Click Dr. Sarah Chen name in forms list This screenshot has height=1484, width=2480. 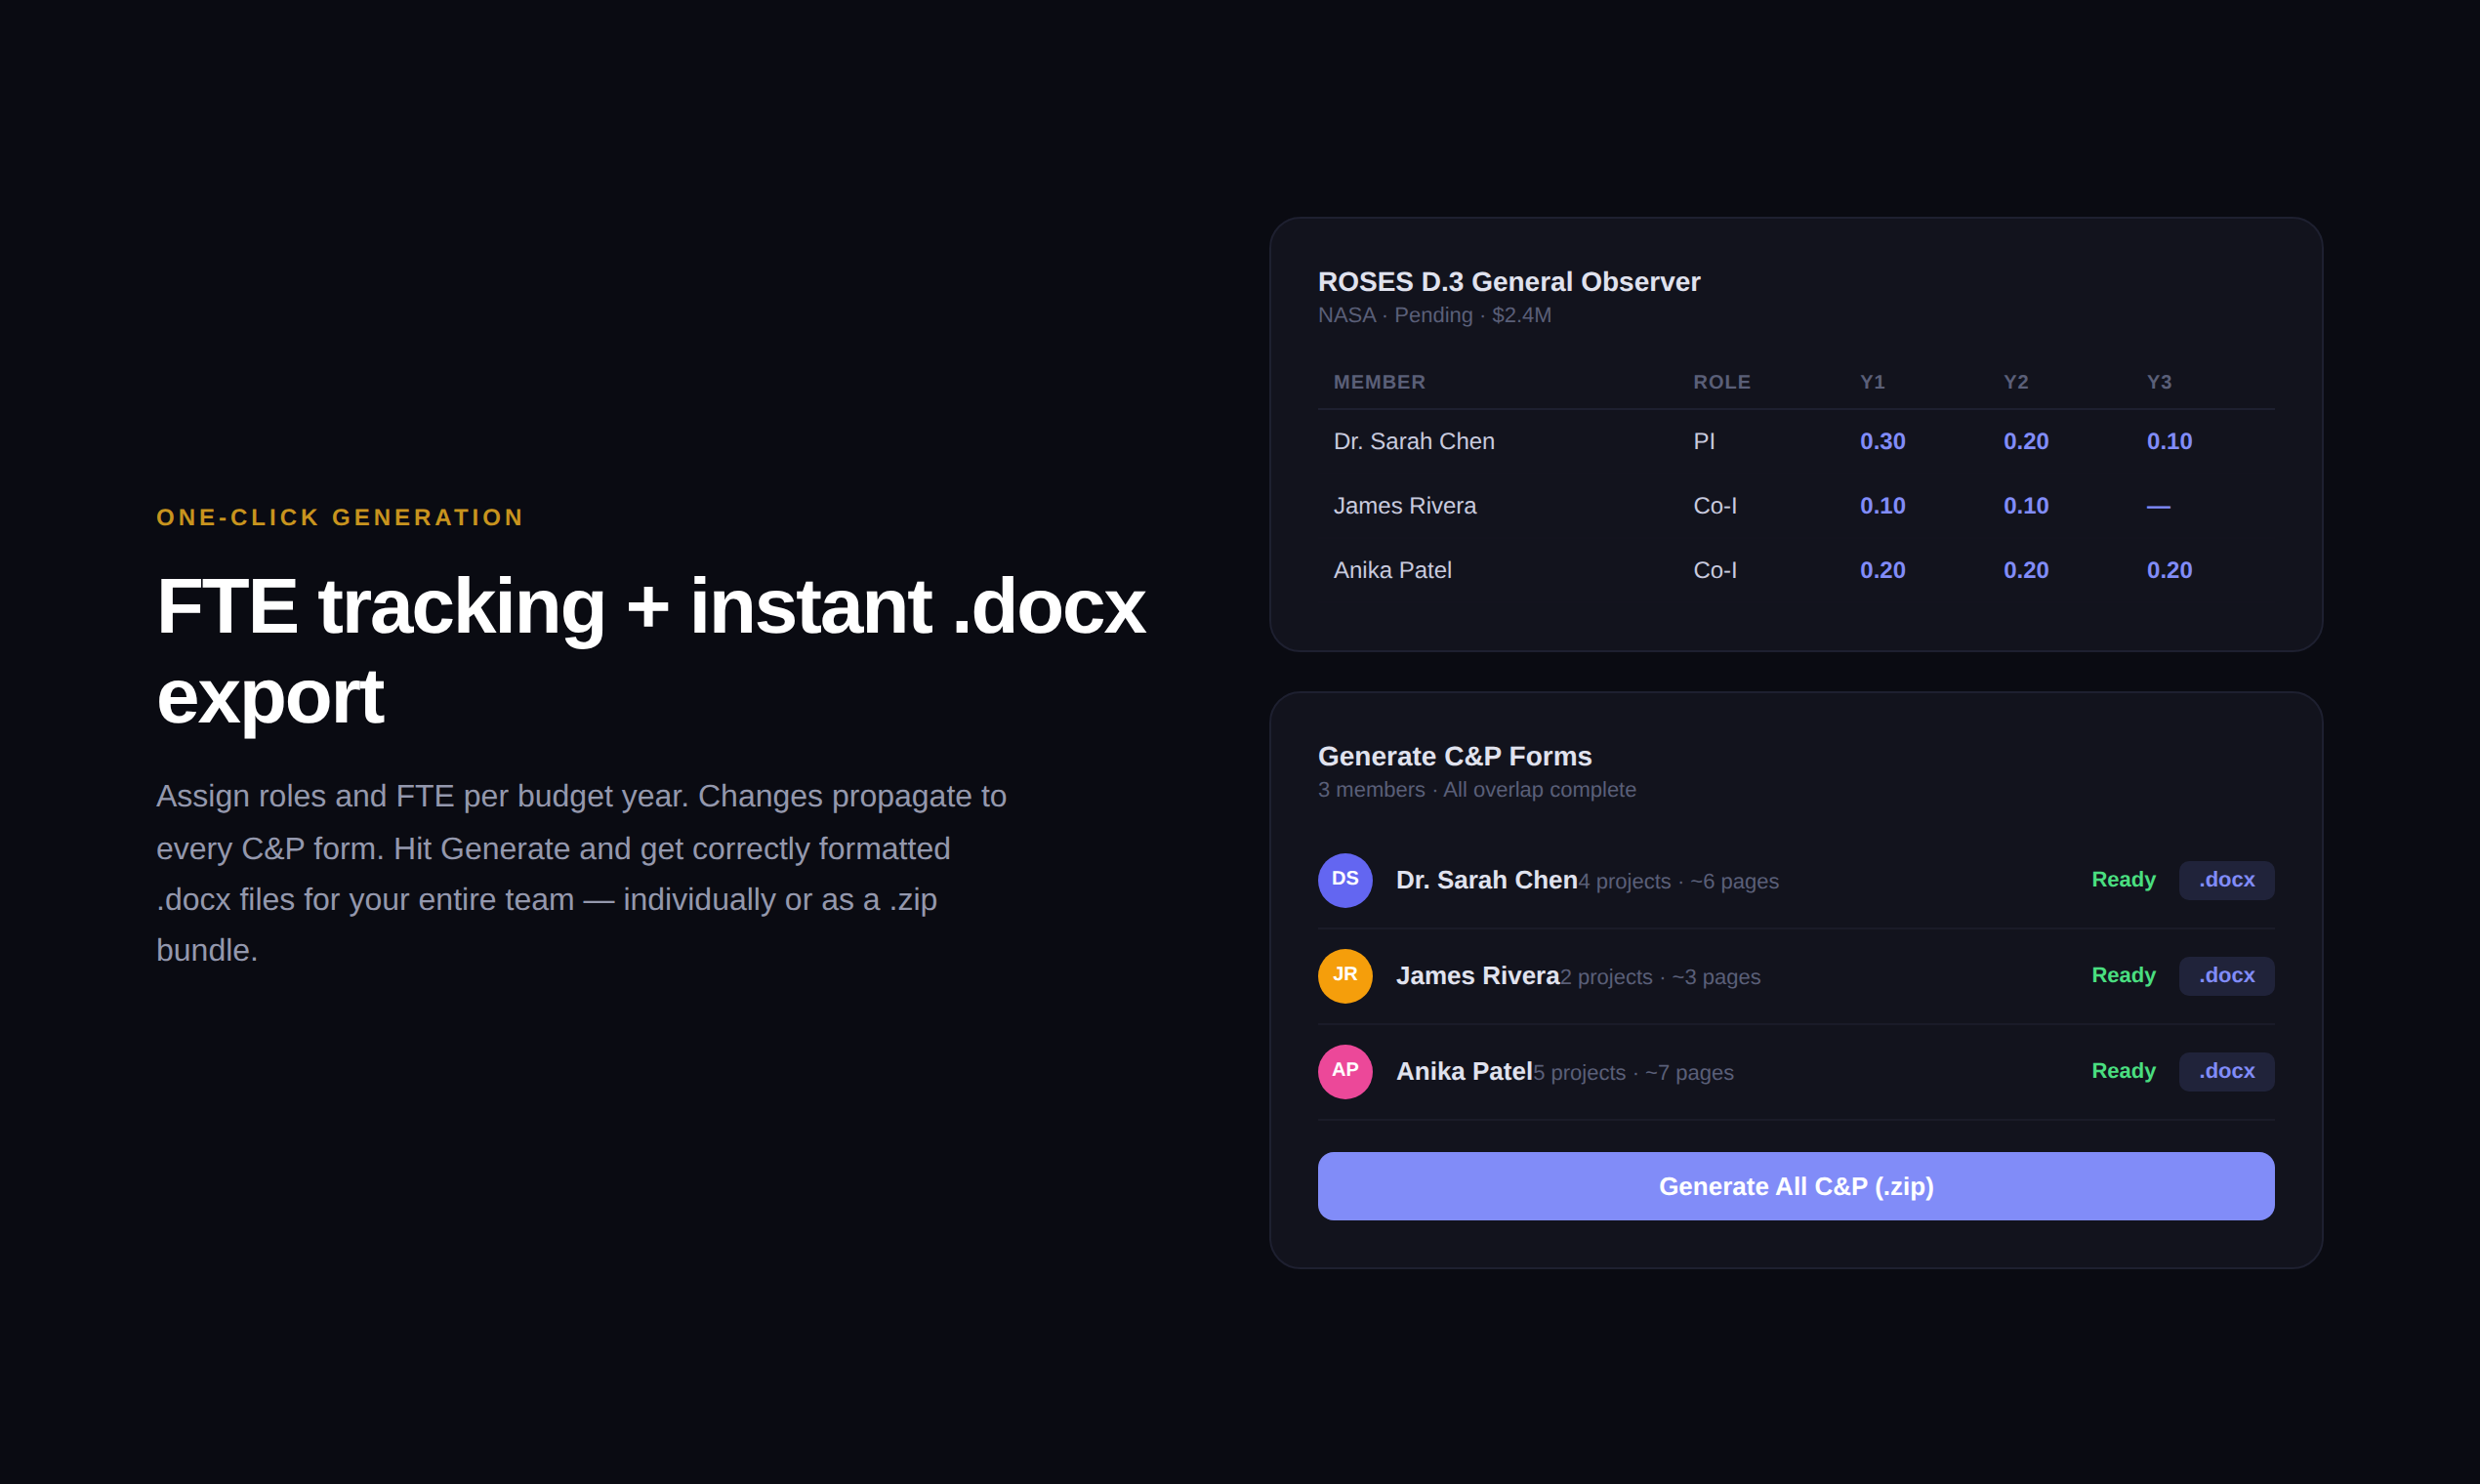(1485, 880)
